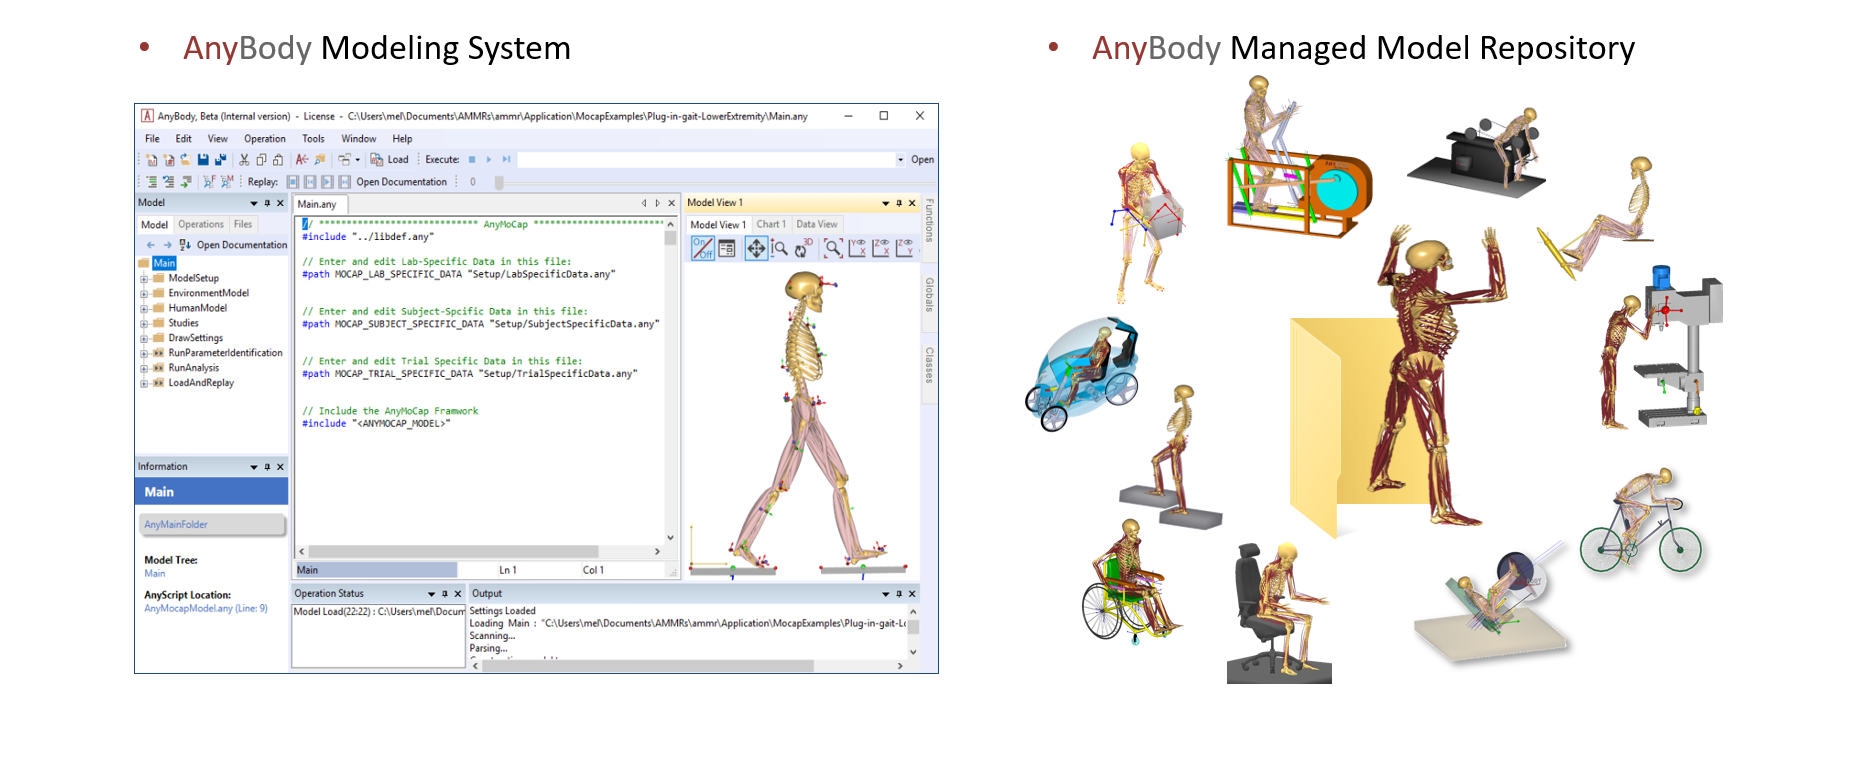This screenshot has width=1853, height=765.
Task: Select the Pan tool in Model View
Action: [757, 248]
